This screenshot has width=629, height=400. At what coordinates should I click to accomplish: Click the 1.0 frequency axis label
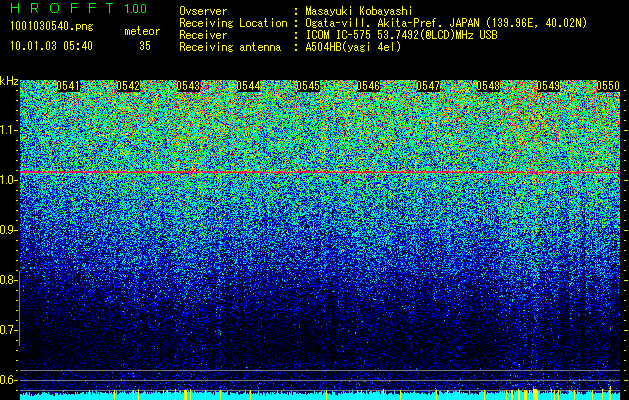(x=8, y=180)
